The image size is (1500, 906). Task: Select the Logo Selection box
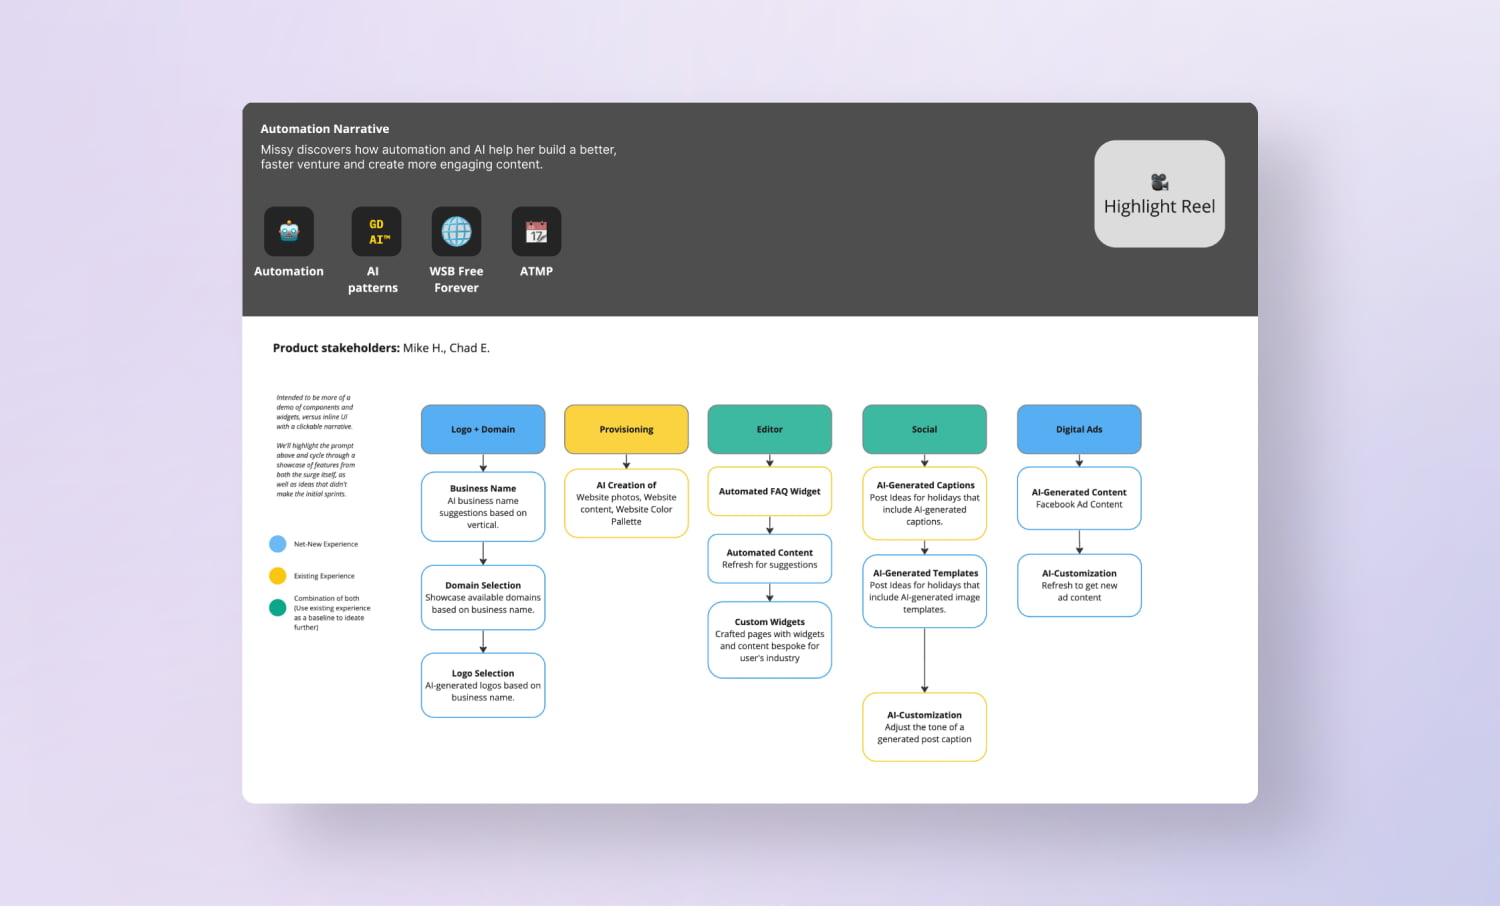(483, 685)
